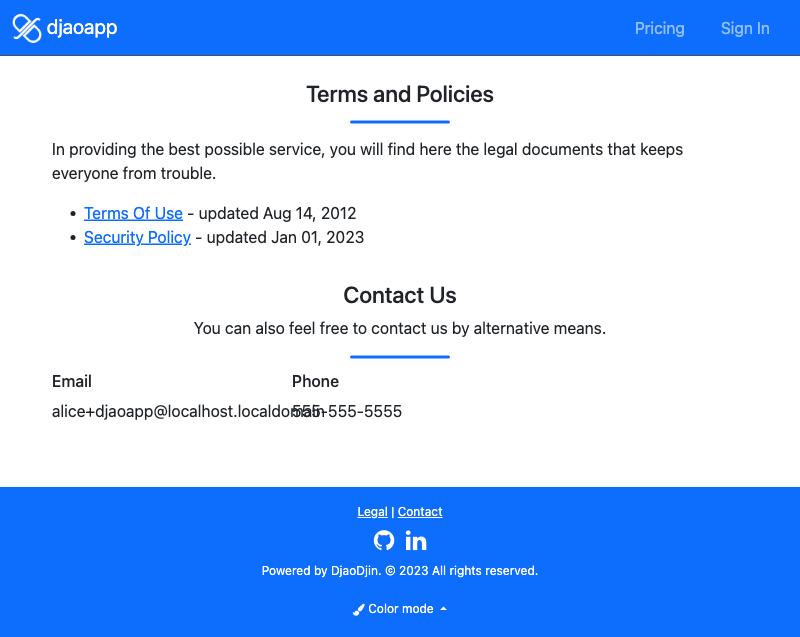800x637 pixels.
Task: Click the Powered by DjaoDjin copyright text
Action: (400, 571)
